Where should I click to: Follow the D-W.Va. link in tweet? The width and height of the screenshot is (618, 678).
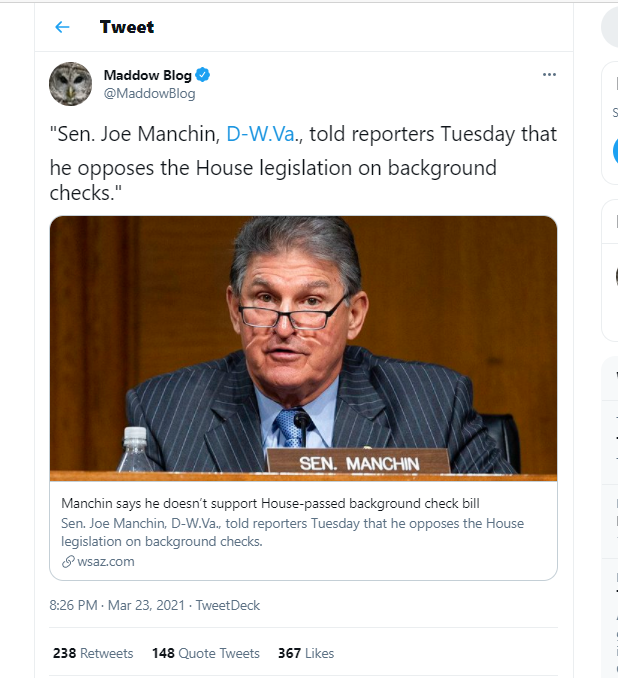(261, 134)
